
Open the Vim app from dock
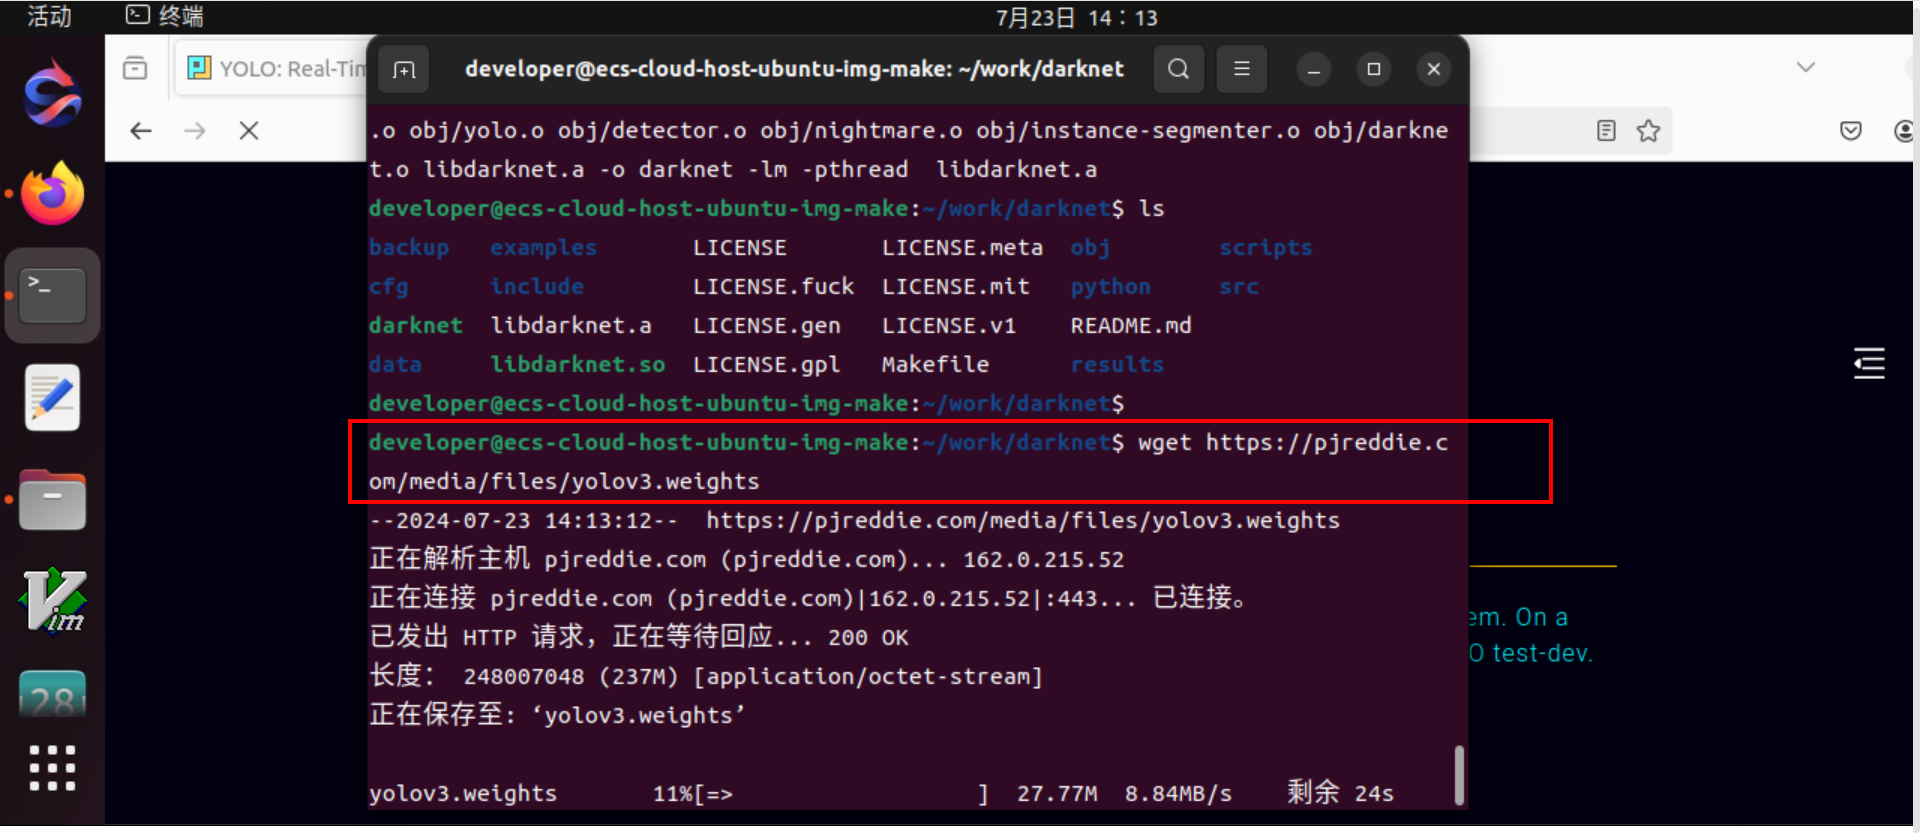coord(52,600)
